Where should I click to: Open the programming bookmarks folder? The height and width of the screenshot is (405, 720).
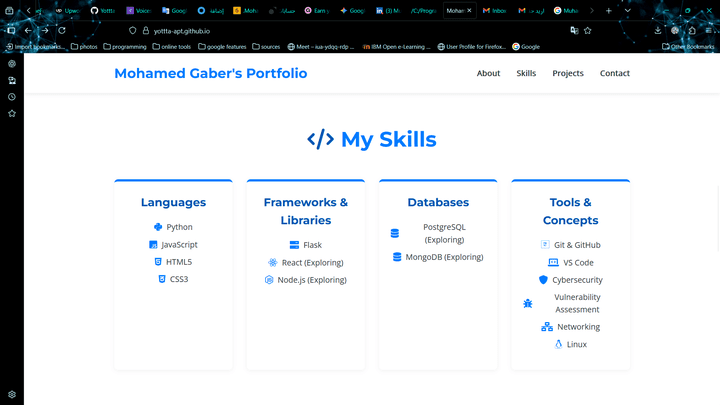coord(124,46)
